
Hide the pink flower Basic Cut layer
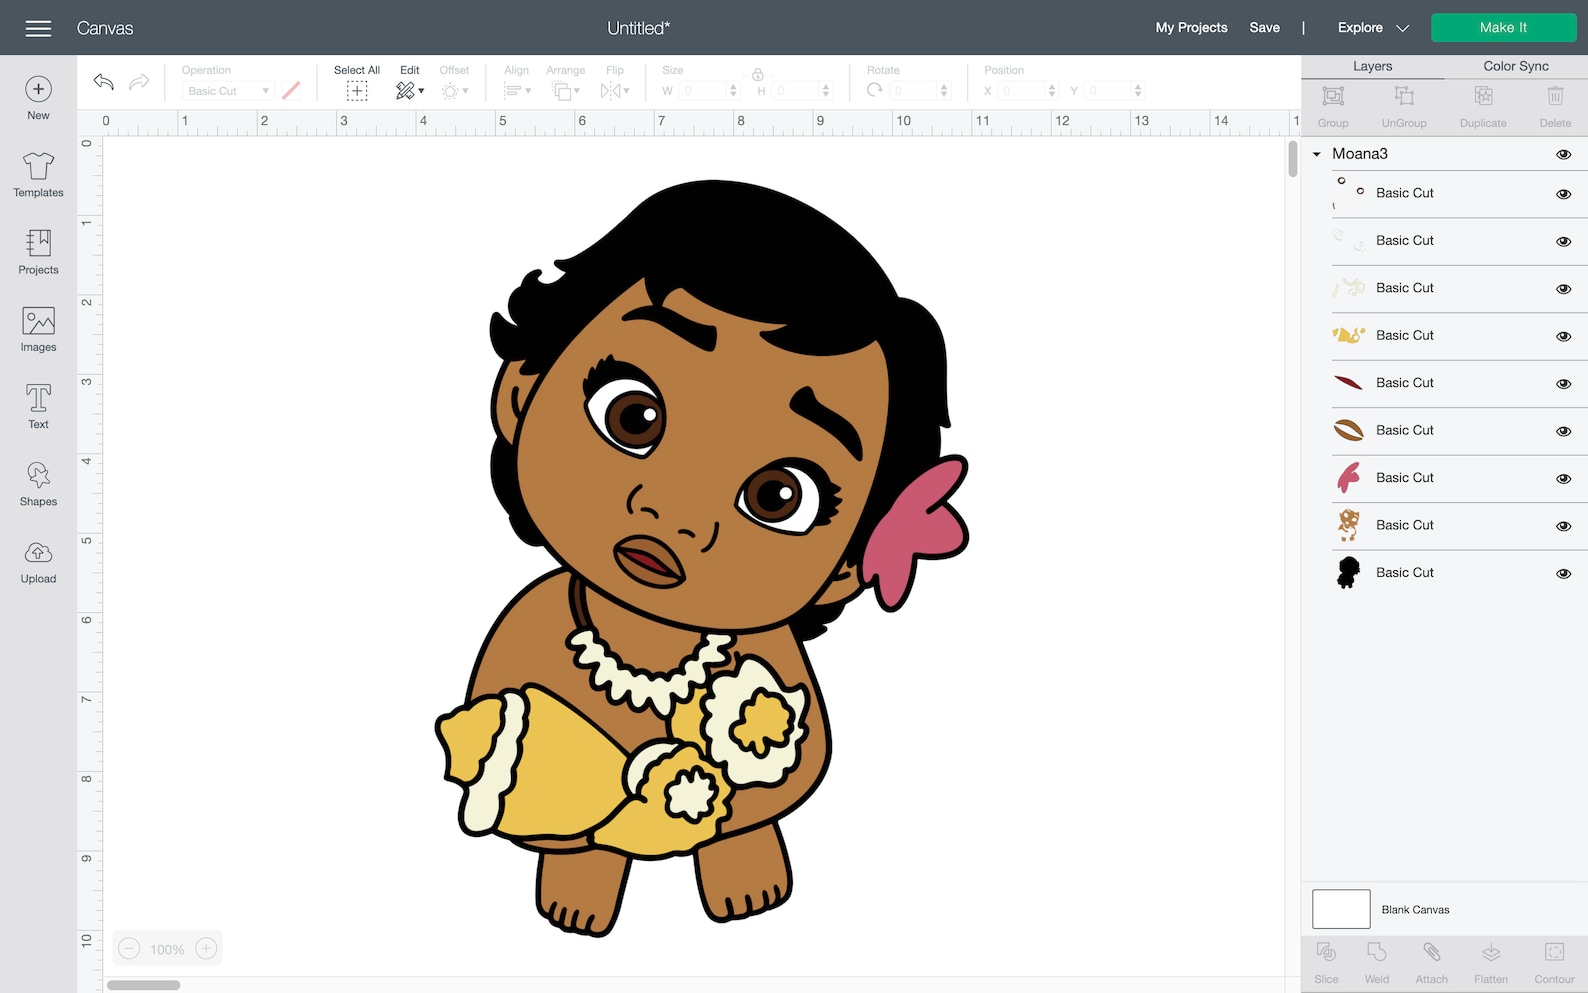tap(1563, 478)
